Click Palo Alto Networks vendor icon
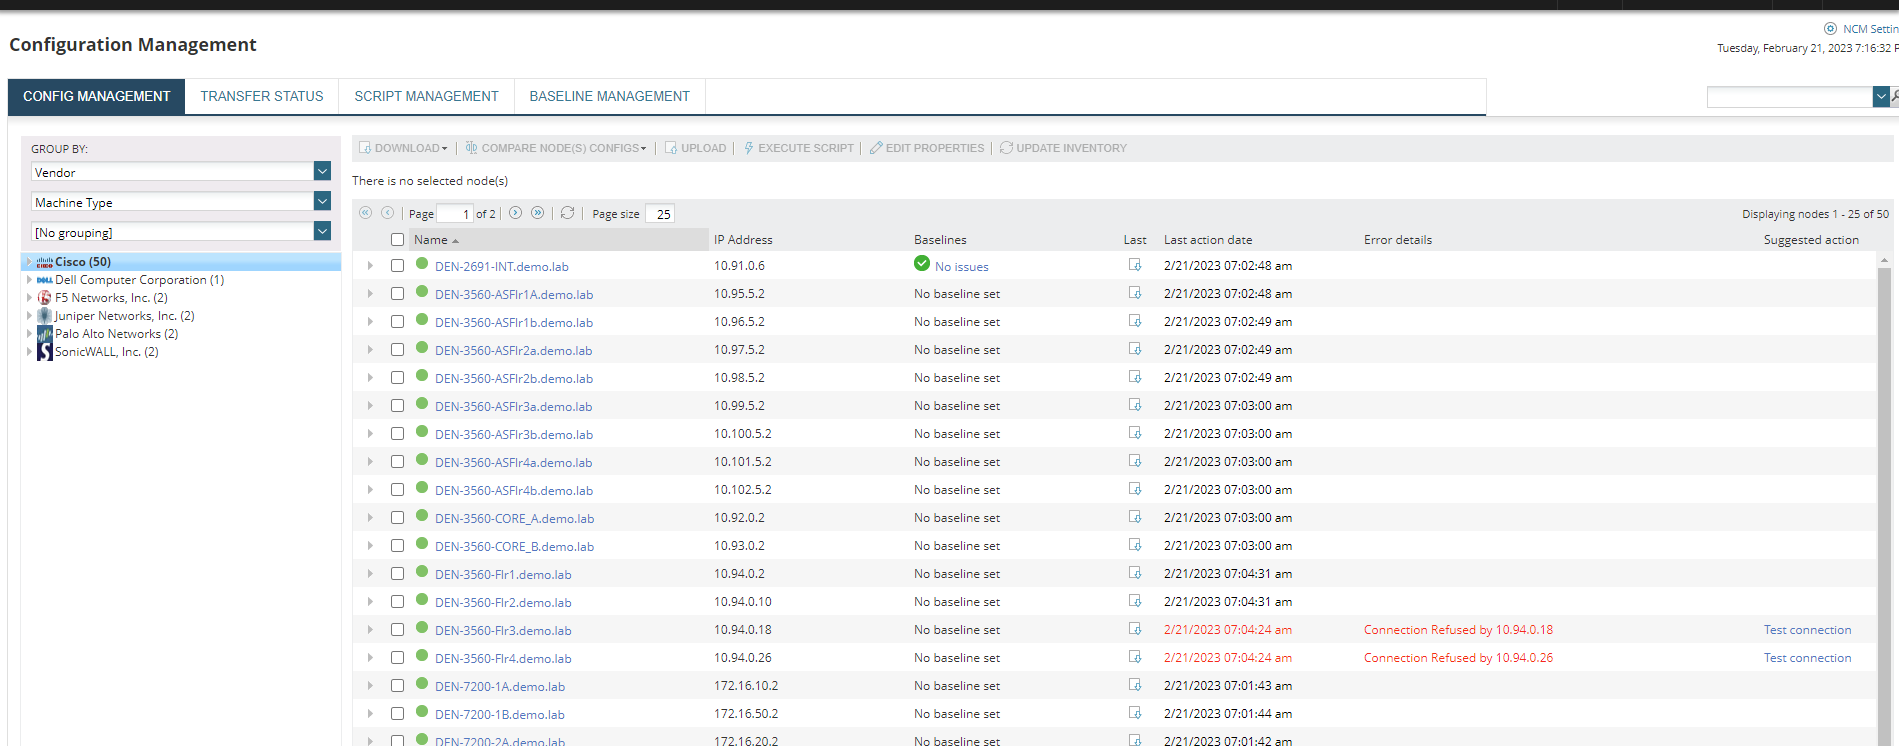1899x746 pixels. pos(44,334)
